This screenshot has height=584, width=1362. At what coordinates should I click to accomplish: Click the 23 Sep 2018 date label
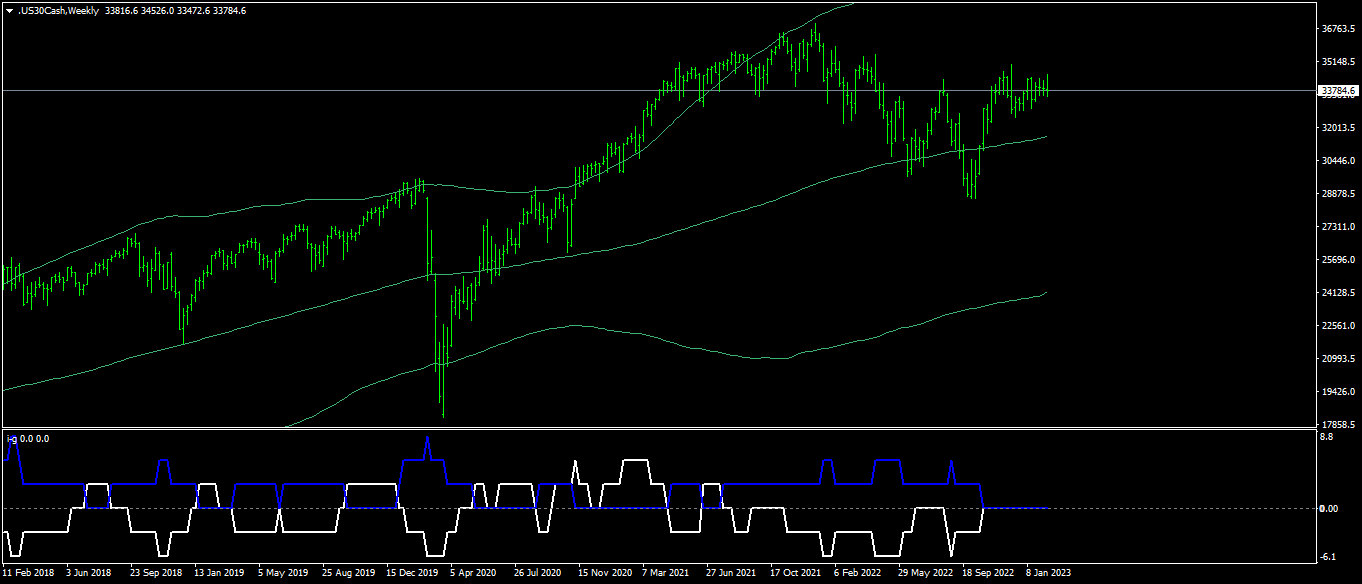pyautogui.click(x=155, y=574)
